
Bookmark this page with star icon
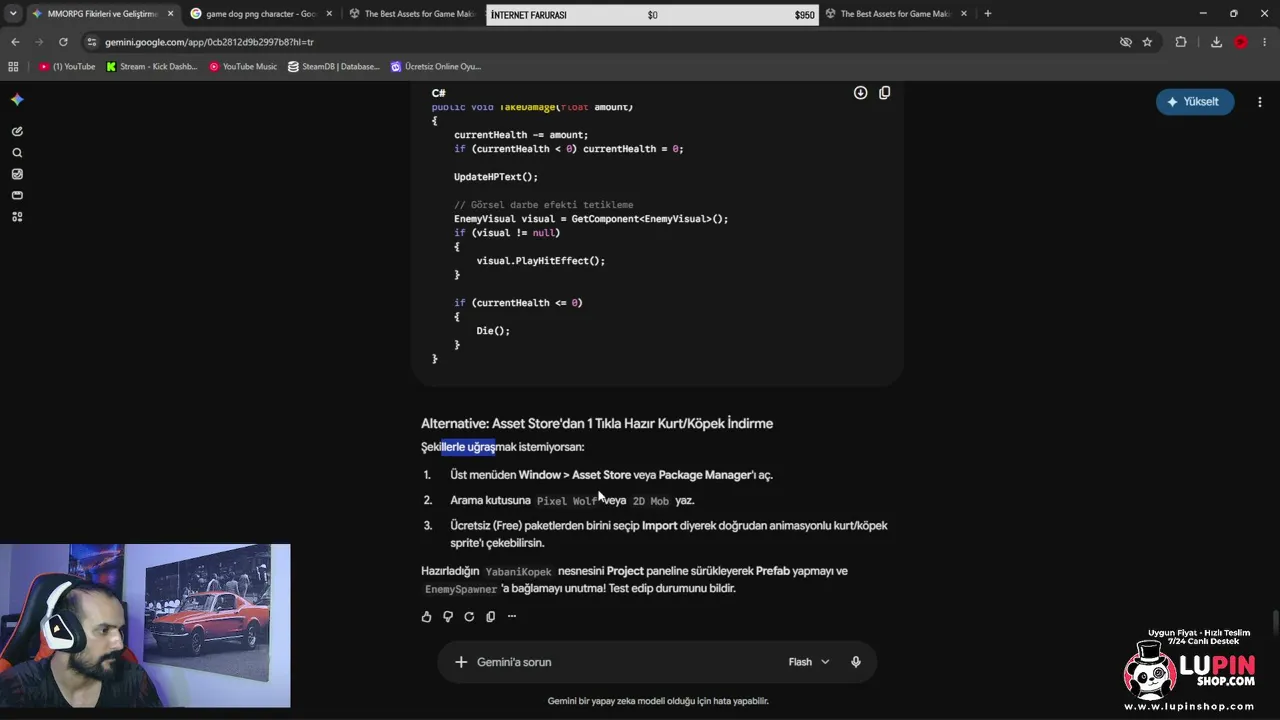pyautogui.click(x=1147, y=42)
